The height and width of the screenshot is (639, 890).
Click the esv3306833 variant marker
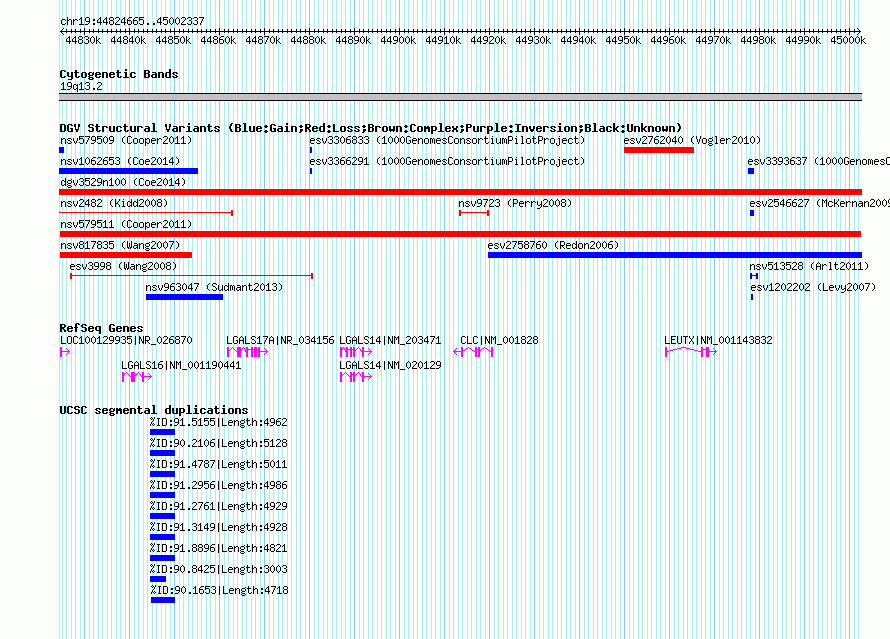coord(311,150)
